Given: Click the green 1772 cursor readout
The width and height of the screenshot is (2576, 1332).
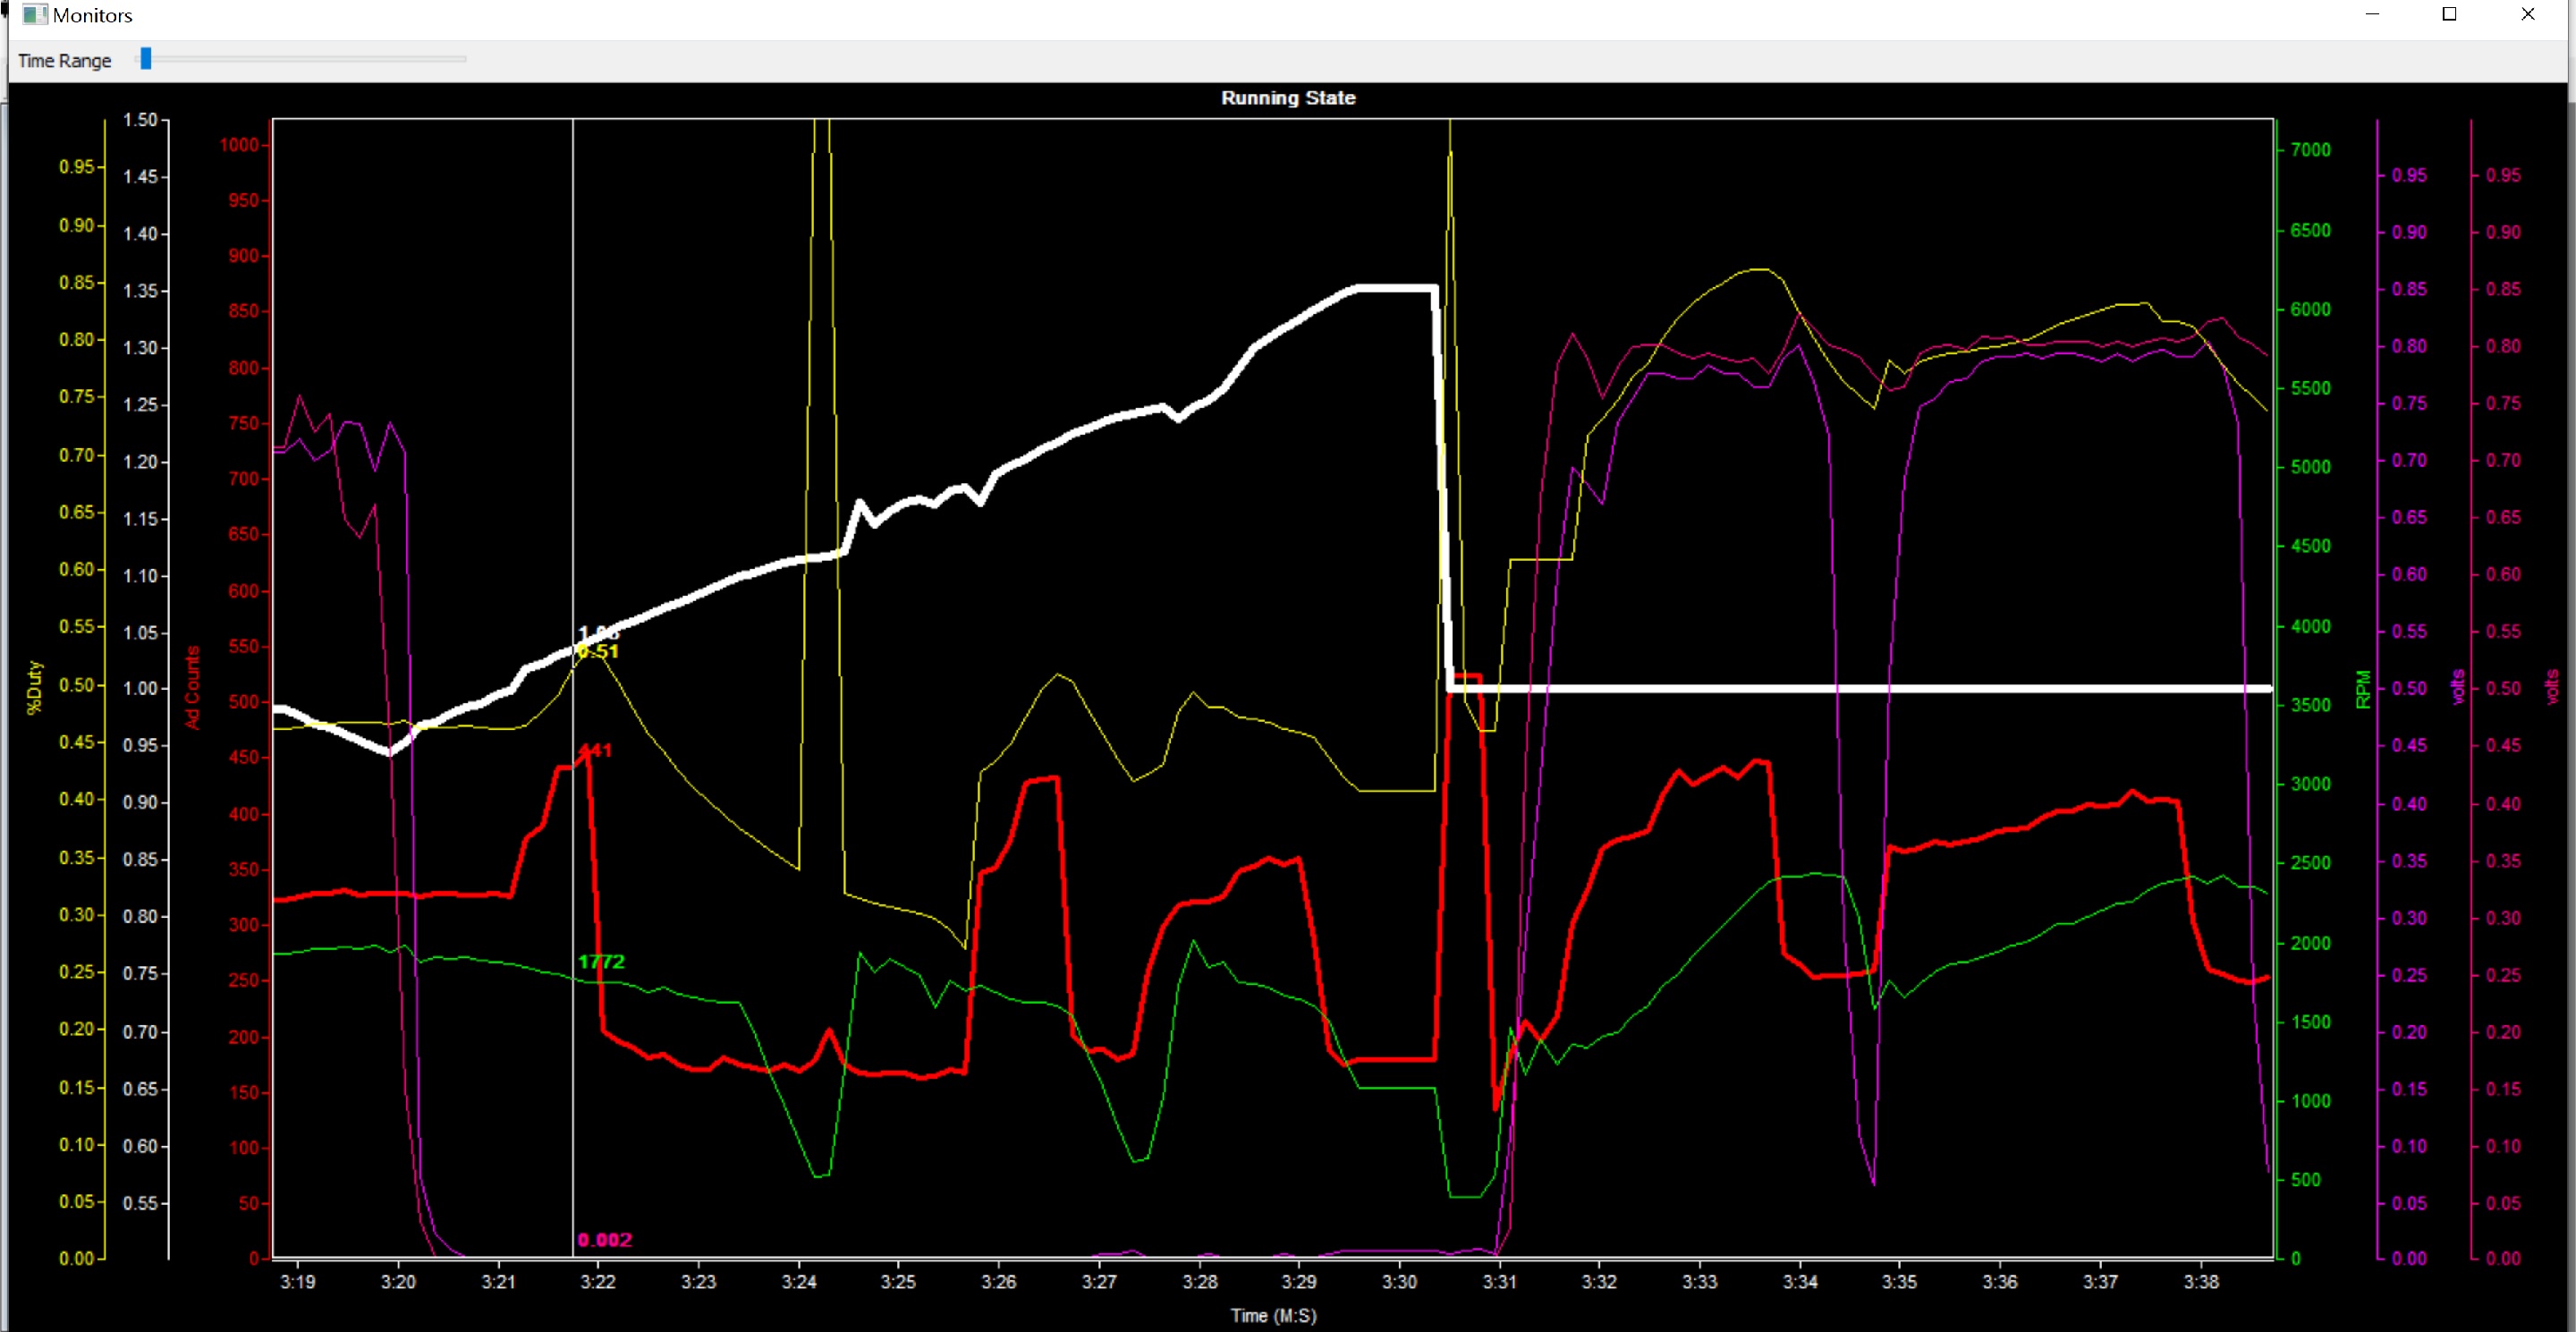Looking at the screenshot, I should (x=601, y=961).
